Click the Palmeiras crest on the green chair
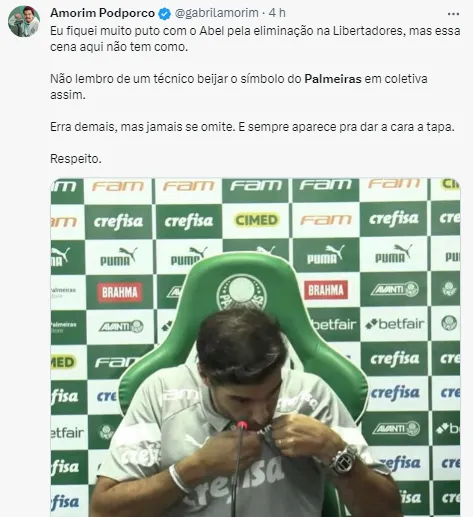This screenshot has height=517, width=473. click(x=241, y=294)
